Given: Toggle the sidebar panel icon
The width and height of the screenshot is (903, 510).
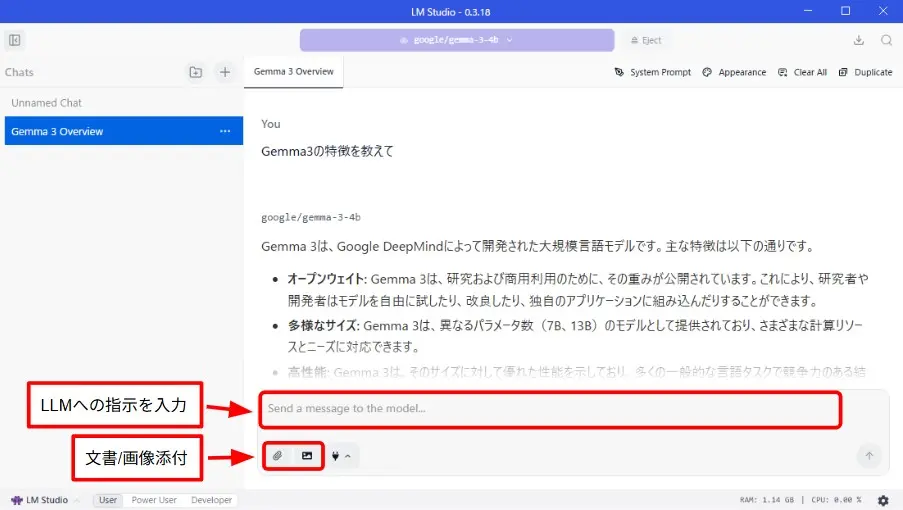Looking at the screenshot, I should (x=14, y=40).
